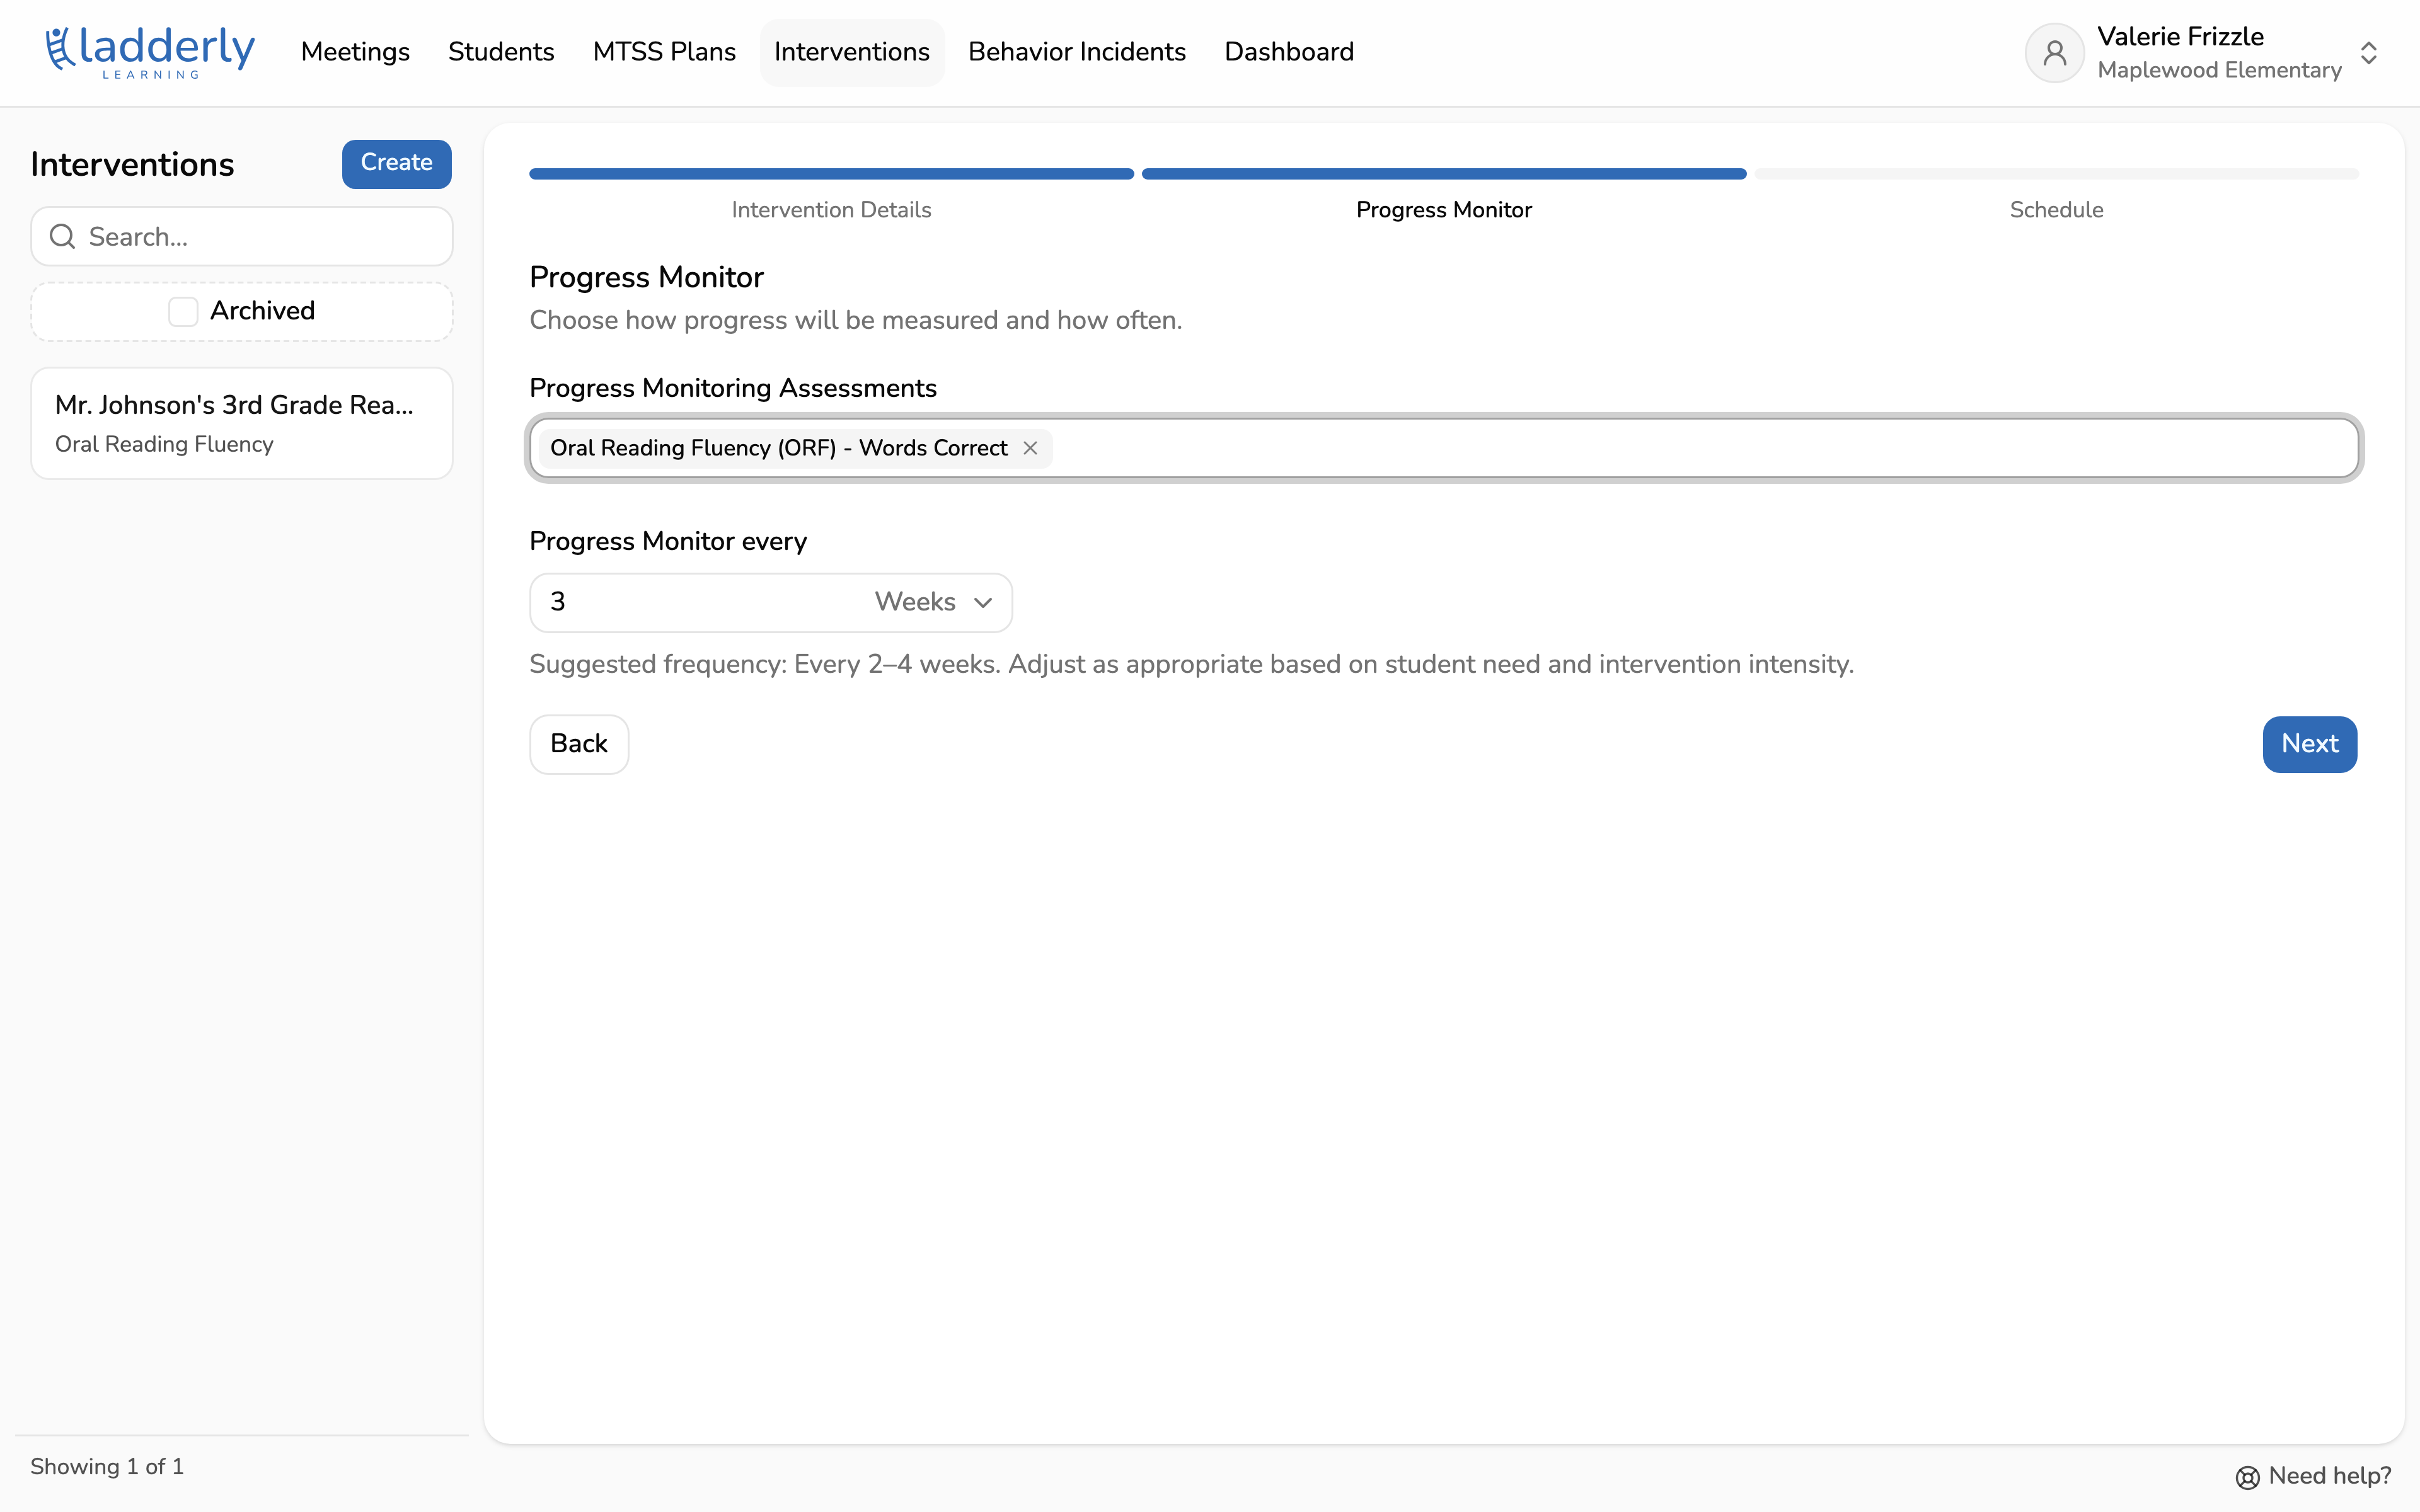The image size is (2420, 1512).
Task: Go to MTSS Plans
Action: 664,52
